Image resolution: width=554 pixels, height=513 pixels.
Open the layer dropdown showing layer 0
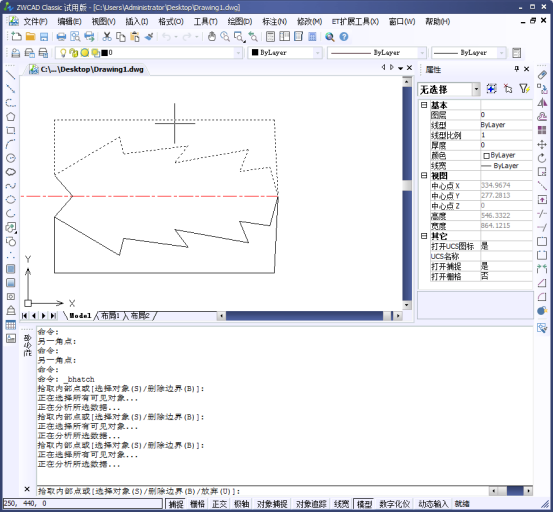[x=149, y=53]
